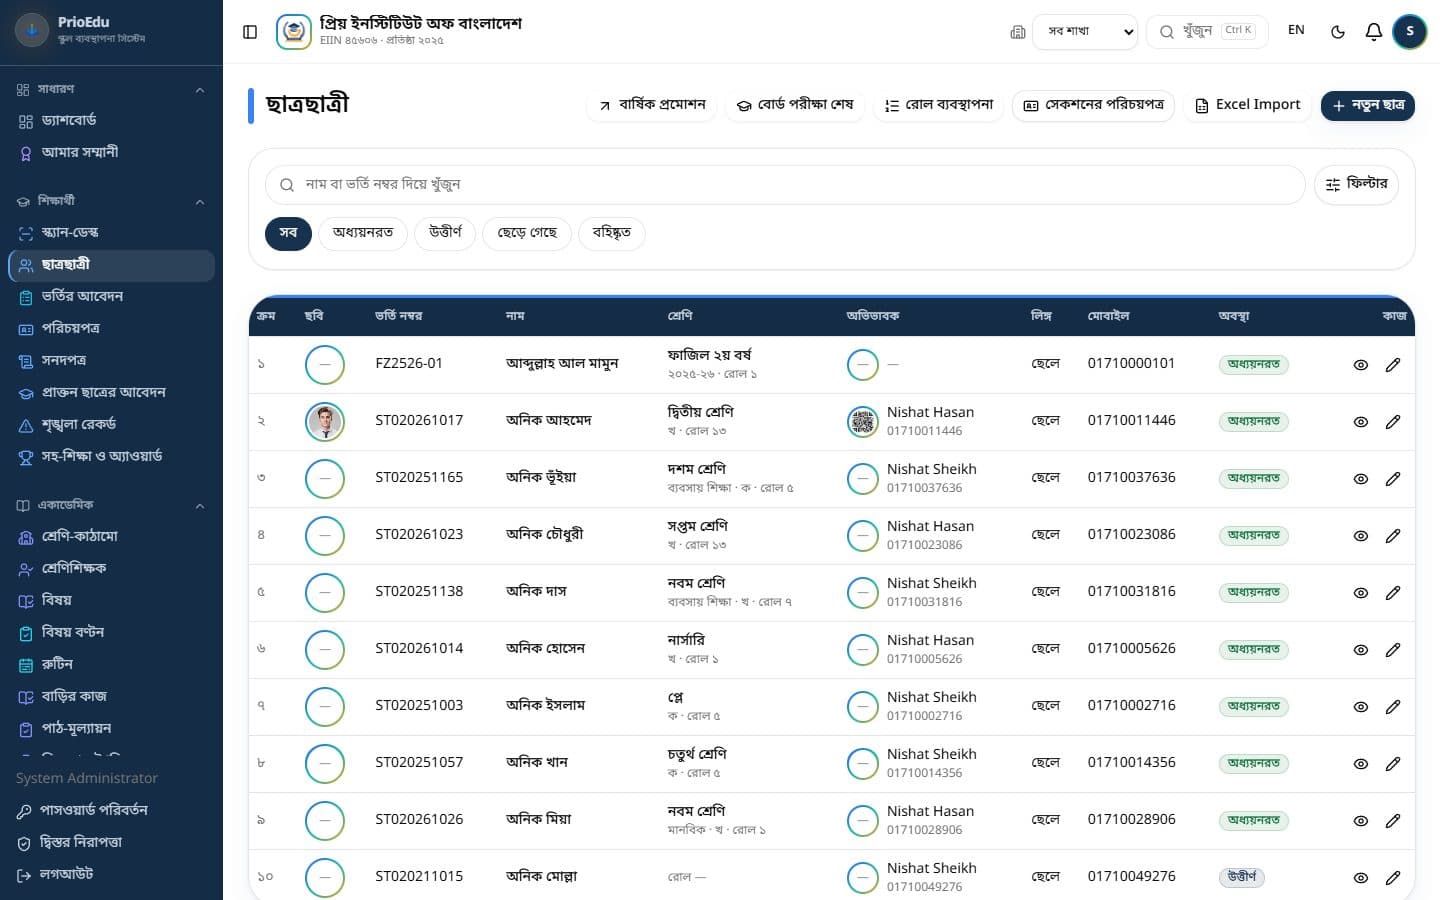
Task: Open the notifications bell
Action: [1374, 32]
